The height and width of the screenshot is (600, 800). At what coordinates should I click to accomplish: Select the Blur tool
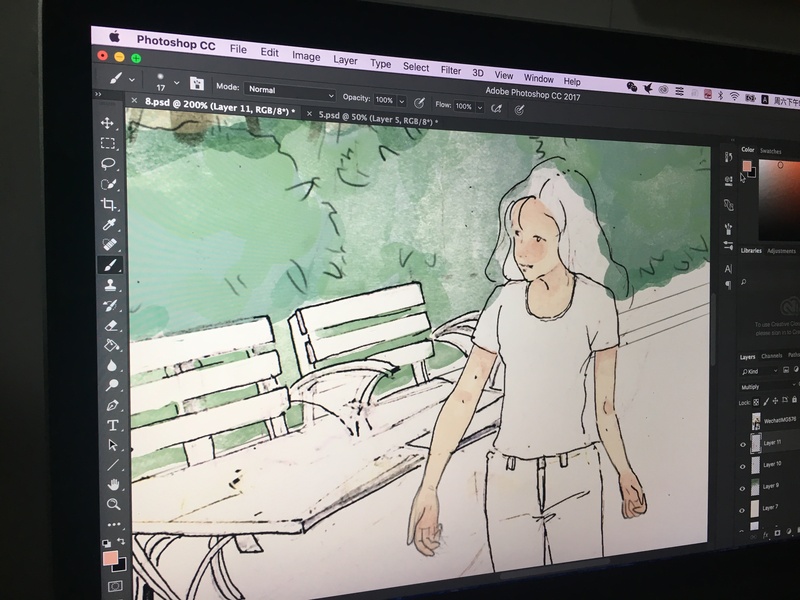click(112, 365)
